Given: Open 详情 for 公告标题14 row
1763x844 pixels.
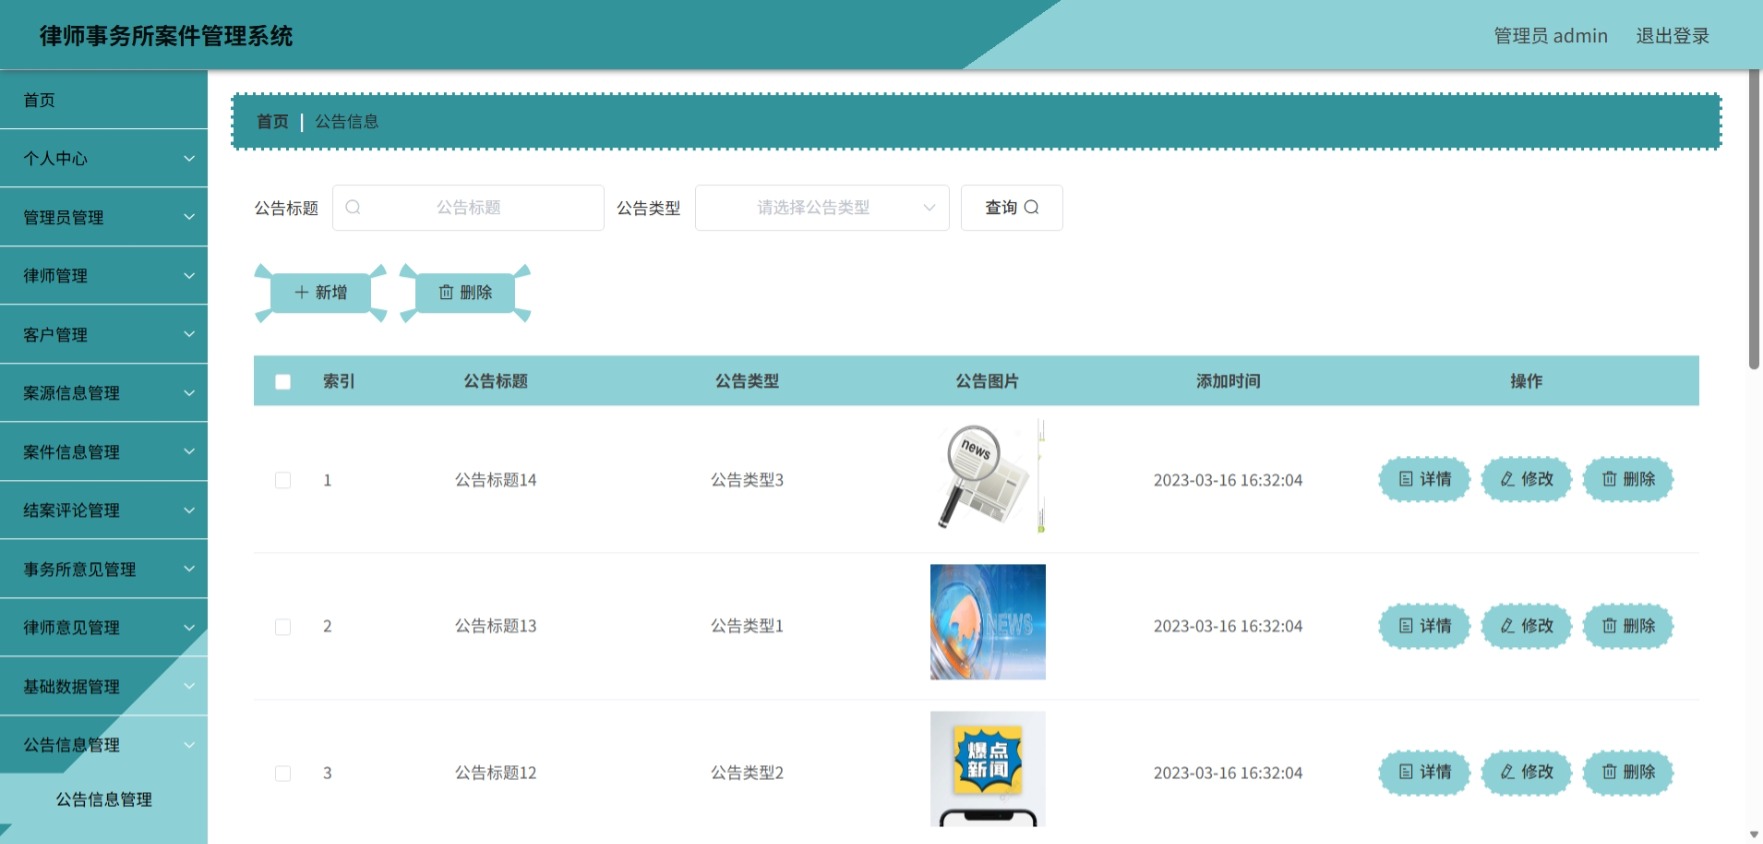Looking at the screenshot, I should 1424,479.
